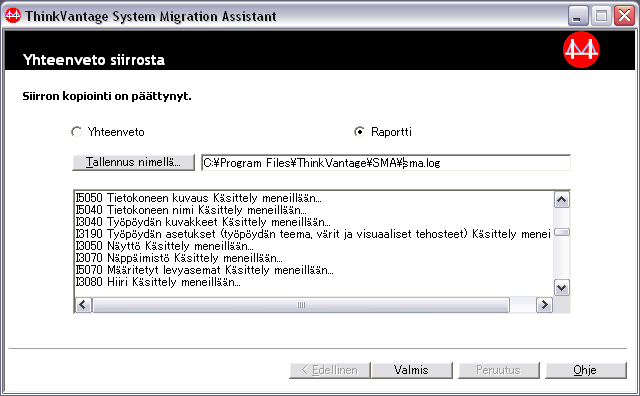The width and height of the screenshot is (640, 396).
Task: Open Ohje help button
Action: 585,370
